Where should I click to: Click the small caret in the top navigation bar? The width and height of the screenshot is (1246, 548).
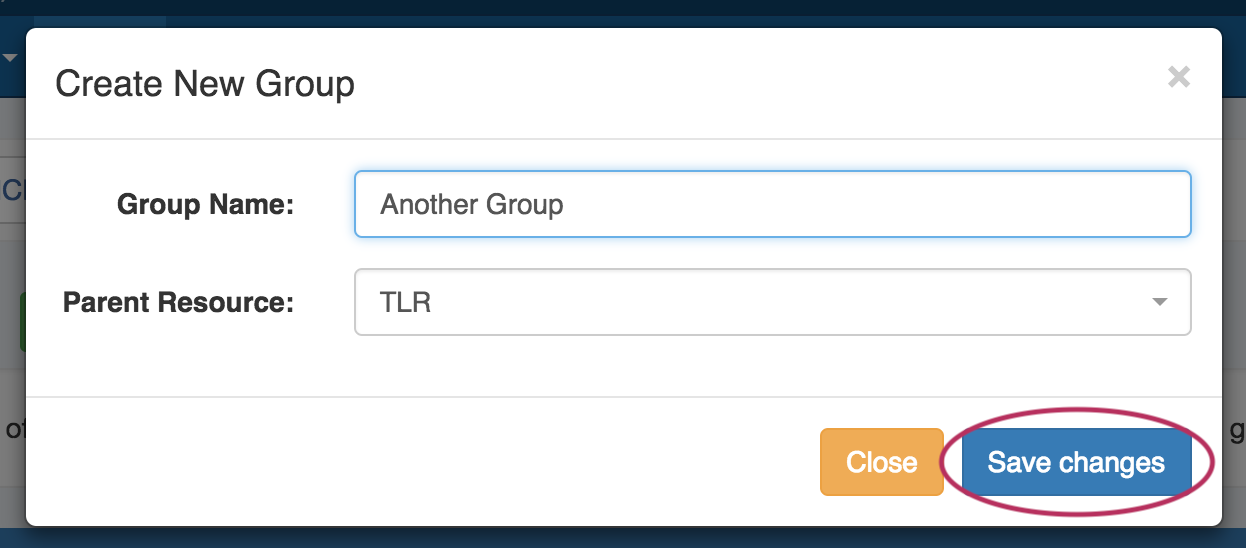tap(10, 58)
